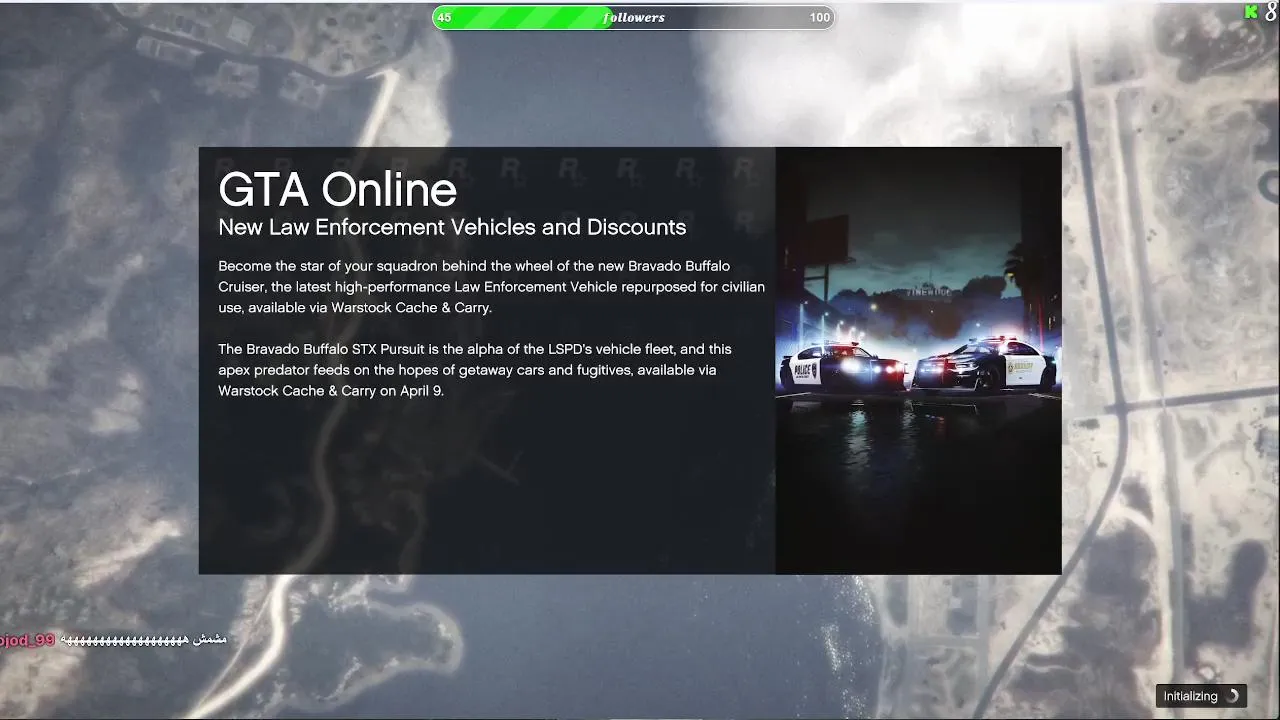
Task: Click the Initializing status label
Action: (x=1190, y=696)
